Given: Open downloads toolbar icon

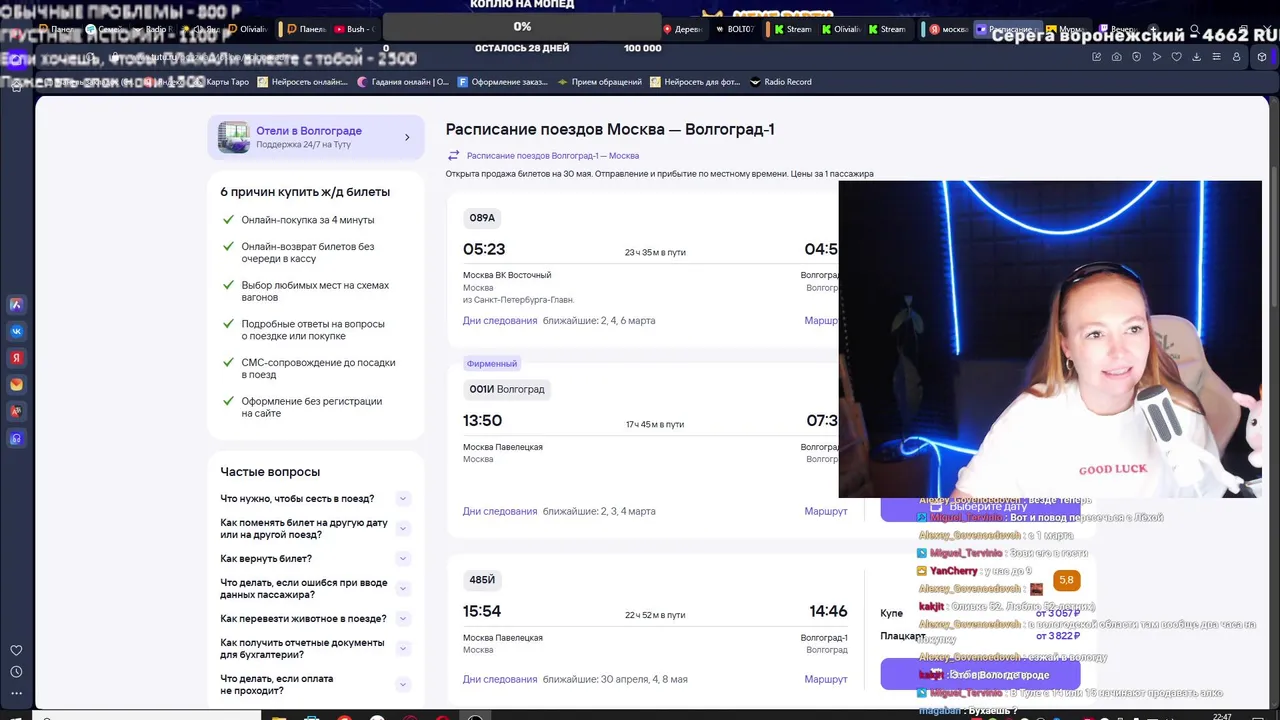Looking at the screenshot, I should (x=1196, y=57).
